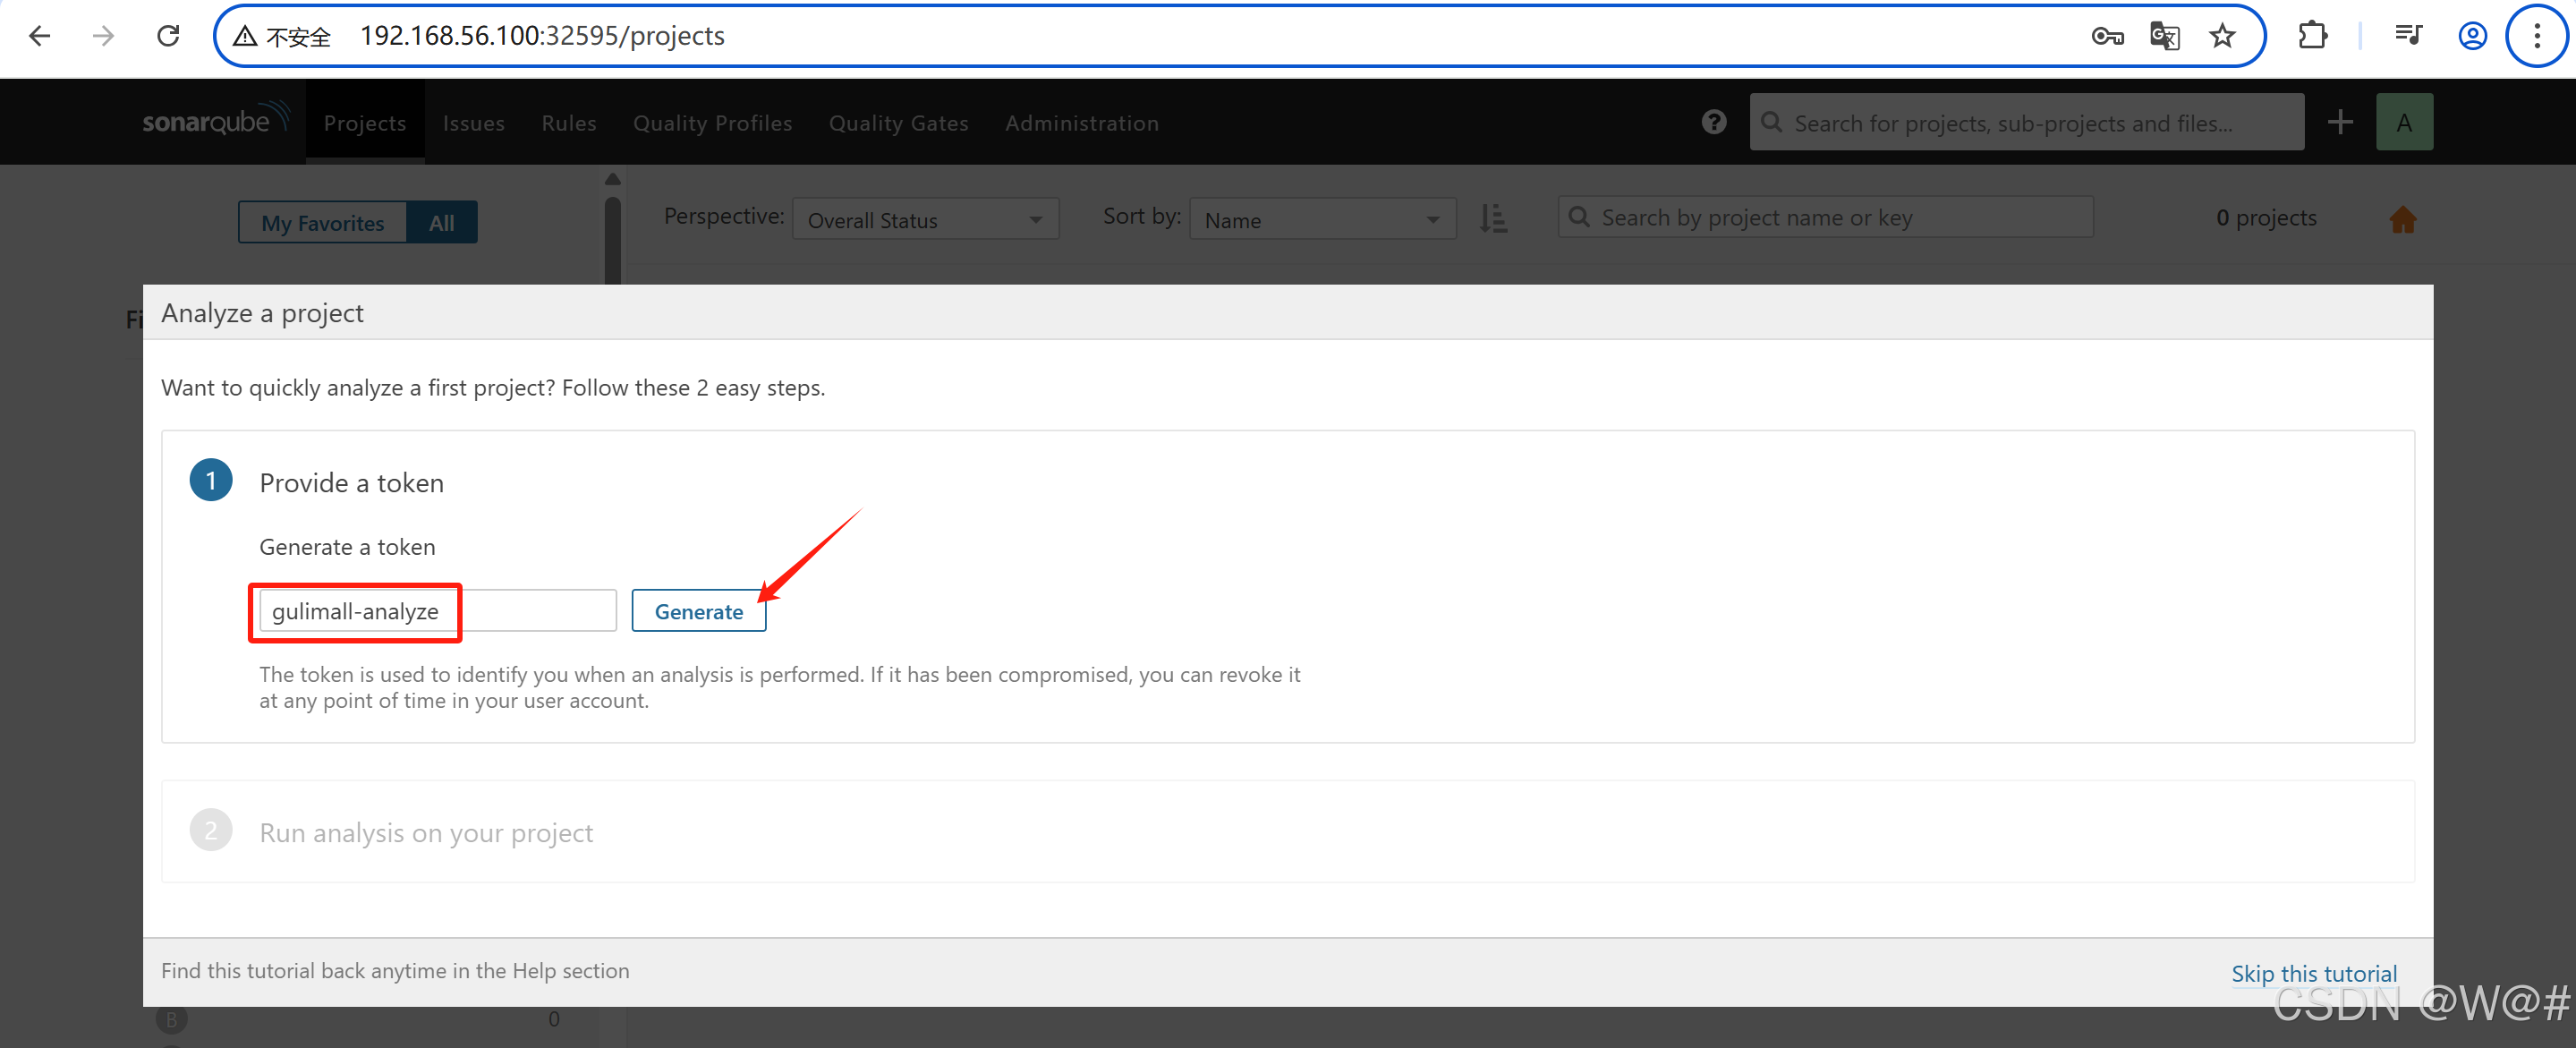The height and width of the screenshot is (1048, 2576).
Task: Click the Generate token button
Action: (x=698, y=611)
